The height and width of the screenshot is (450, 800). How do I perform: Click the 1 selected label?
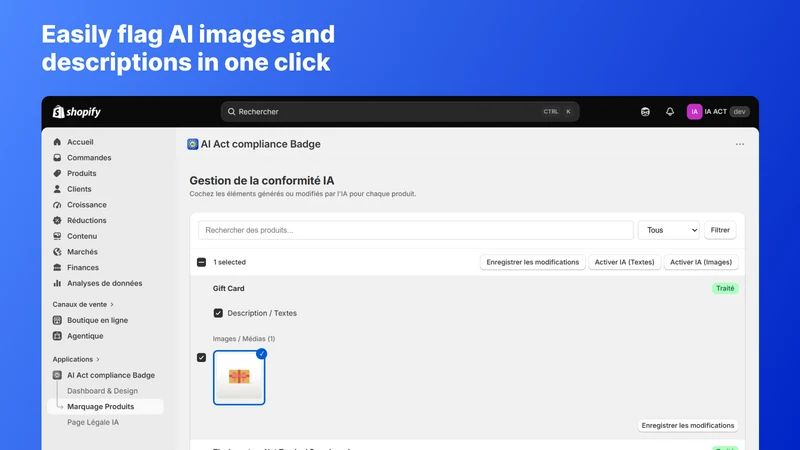(230, 262)
